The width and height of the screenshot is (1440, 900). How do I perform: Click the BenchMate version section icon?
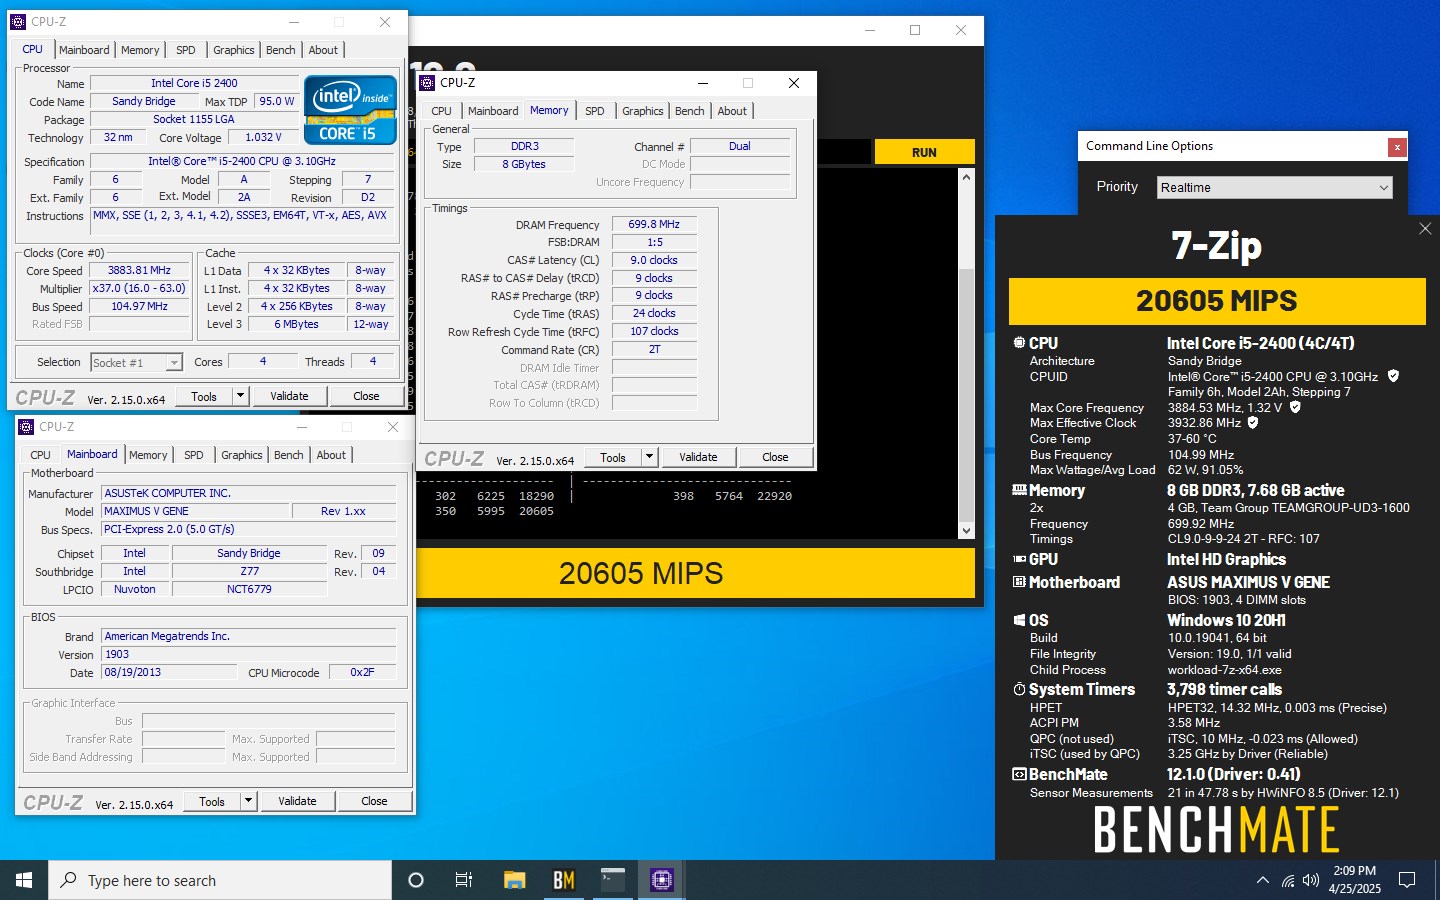(1019, 774)
